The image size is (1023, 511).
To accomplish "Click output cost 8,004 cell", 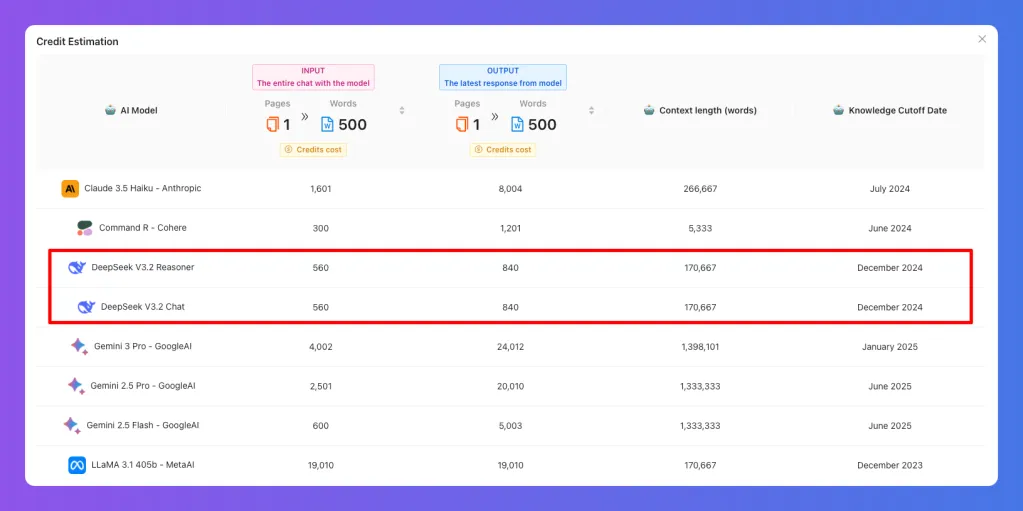I will pyautogui.click(x=510, y=189).
